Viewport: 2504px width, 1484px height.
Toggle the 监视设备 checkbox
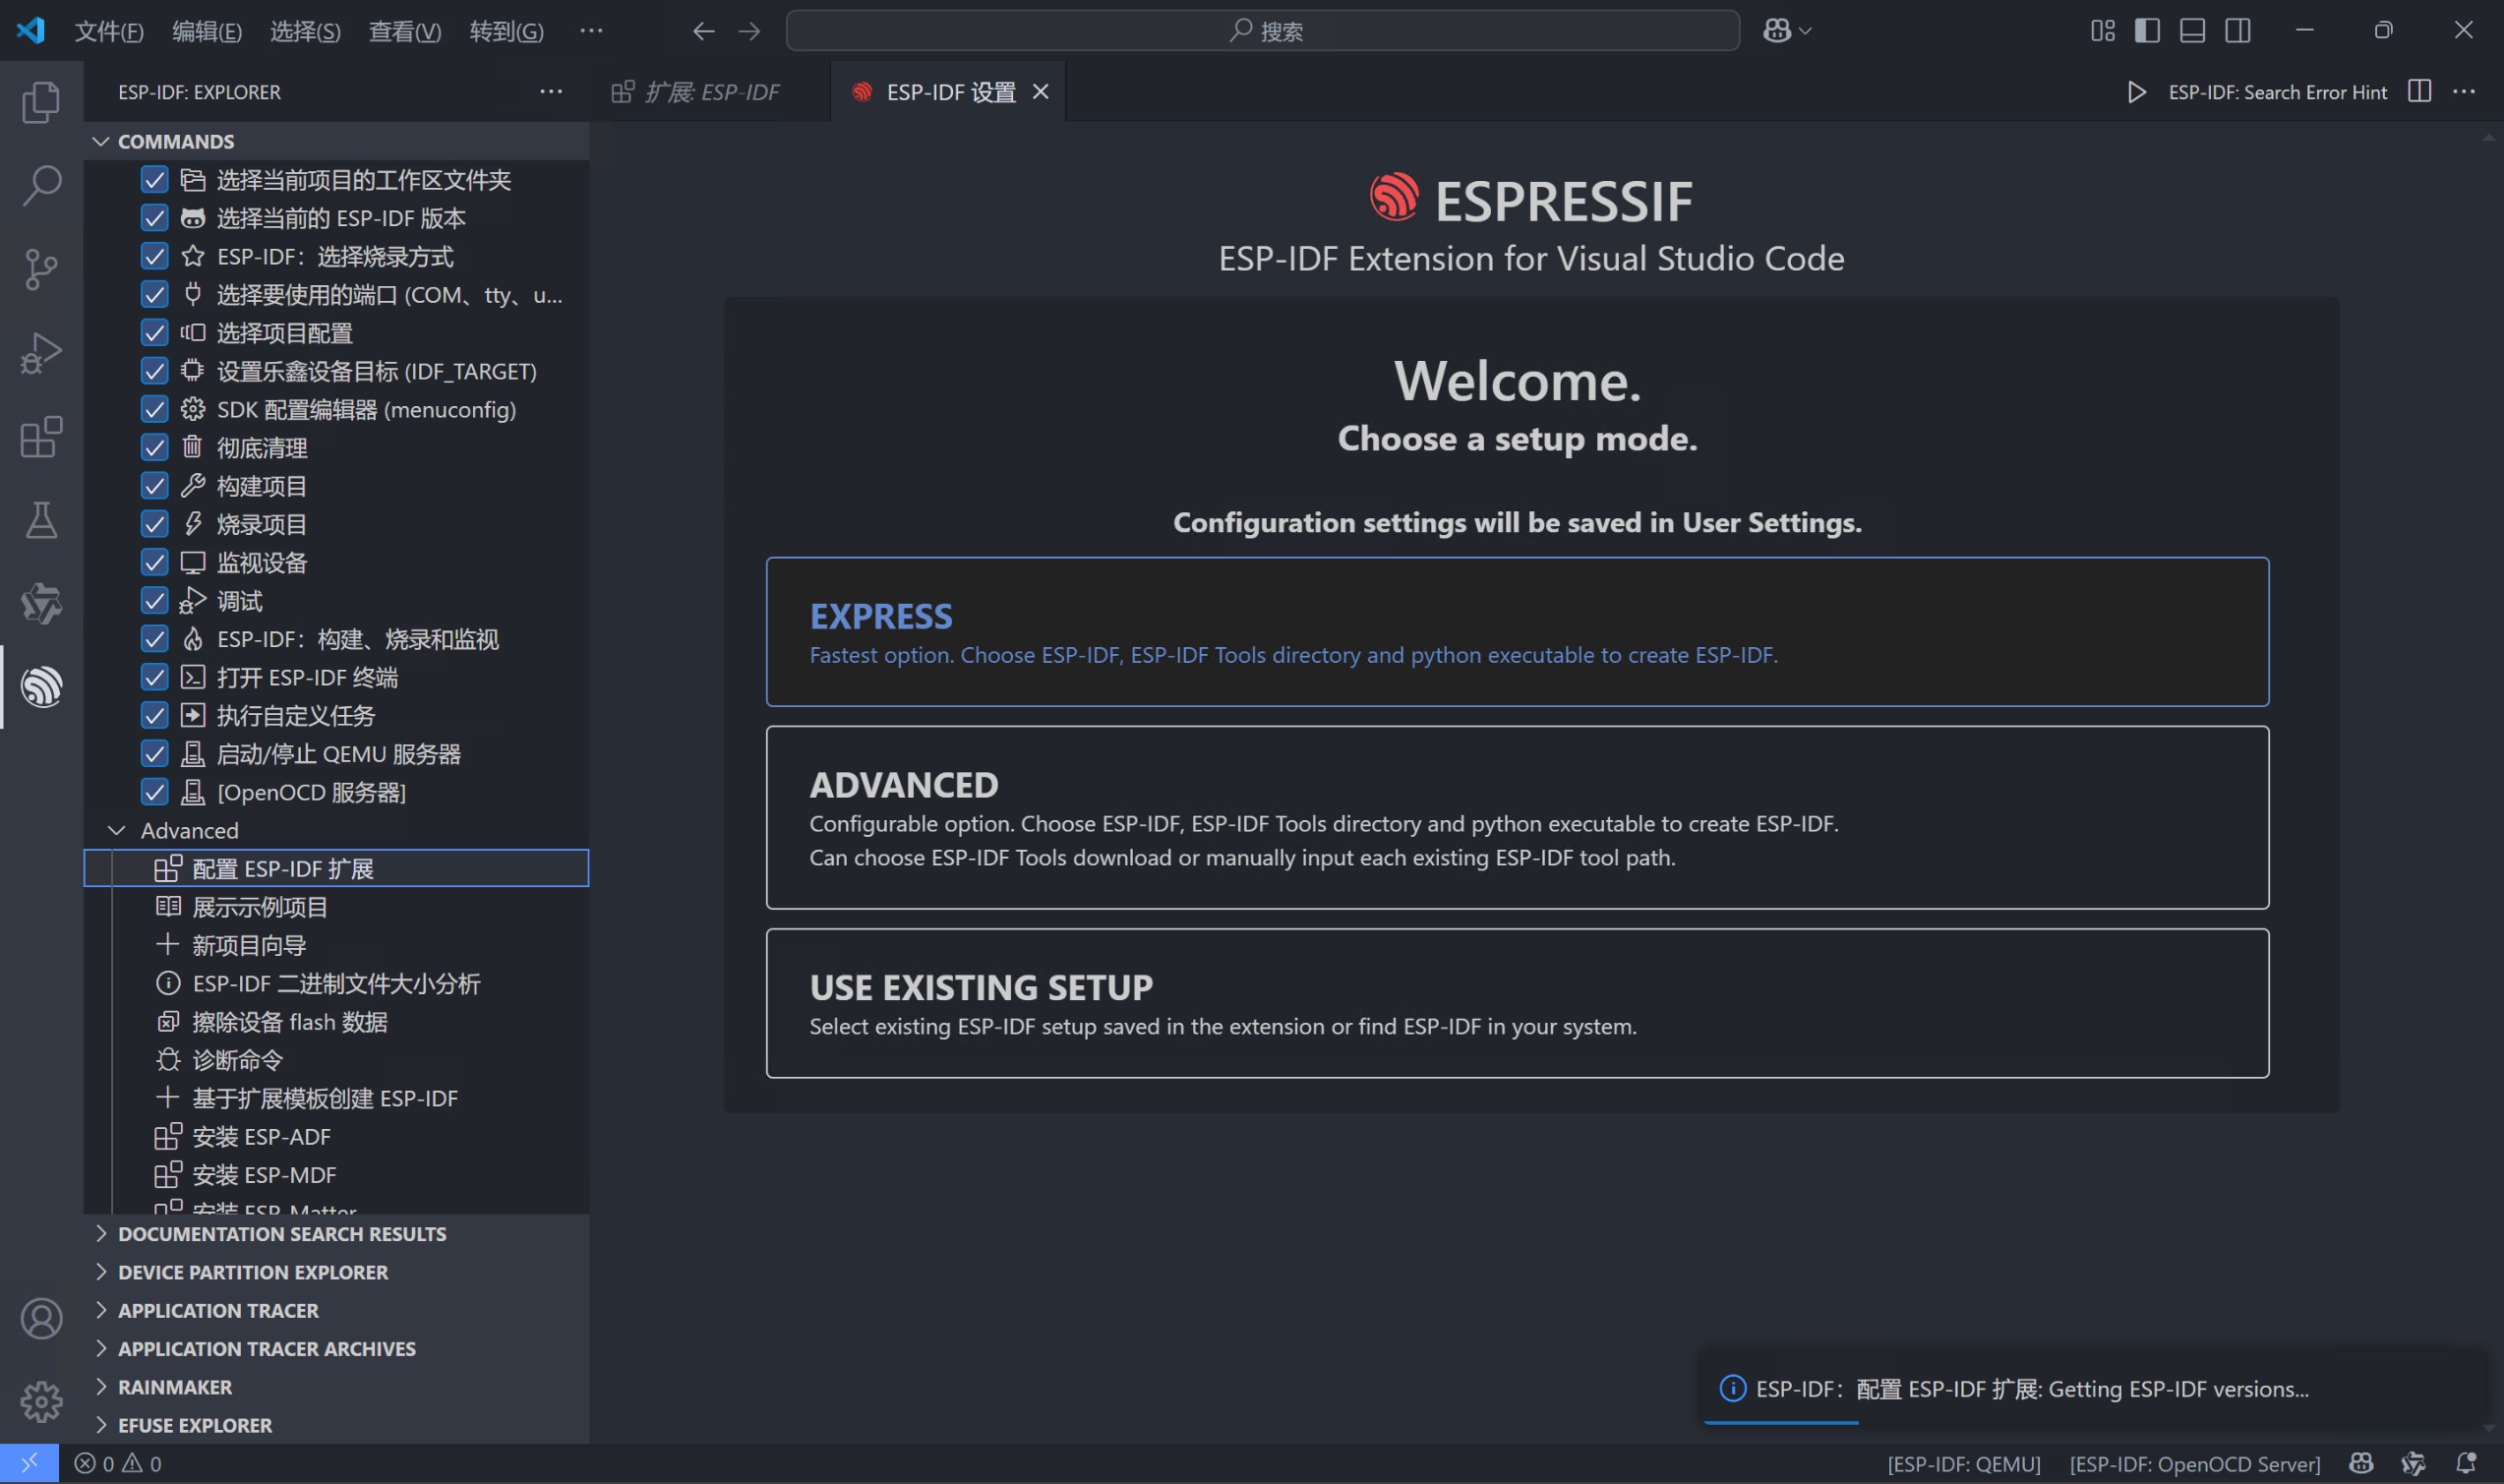click(x=154, y=562)
